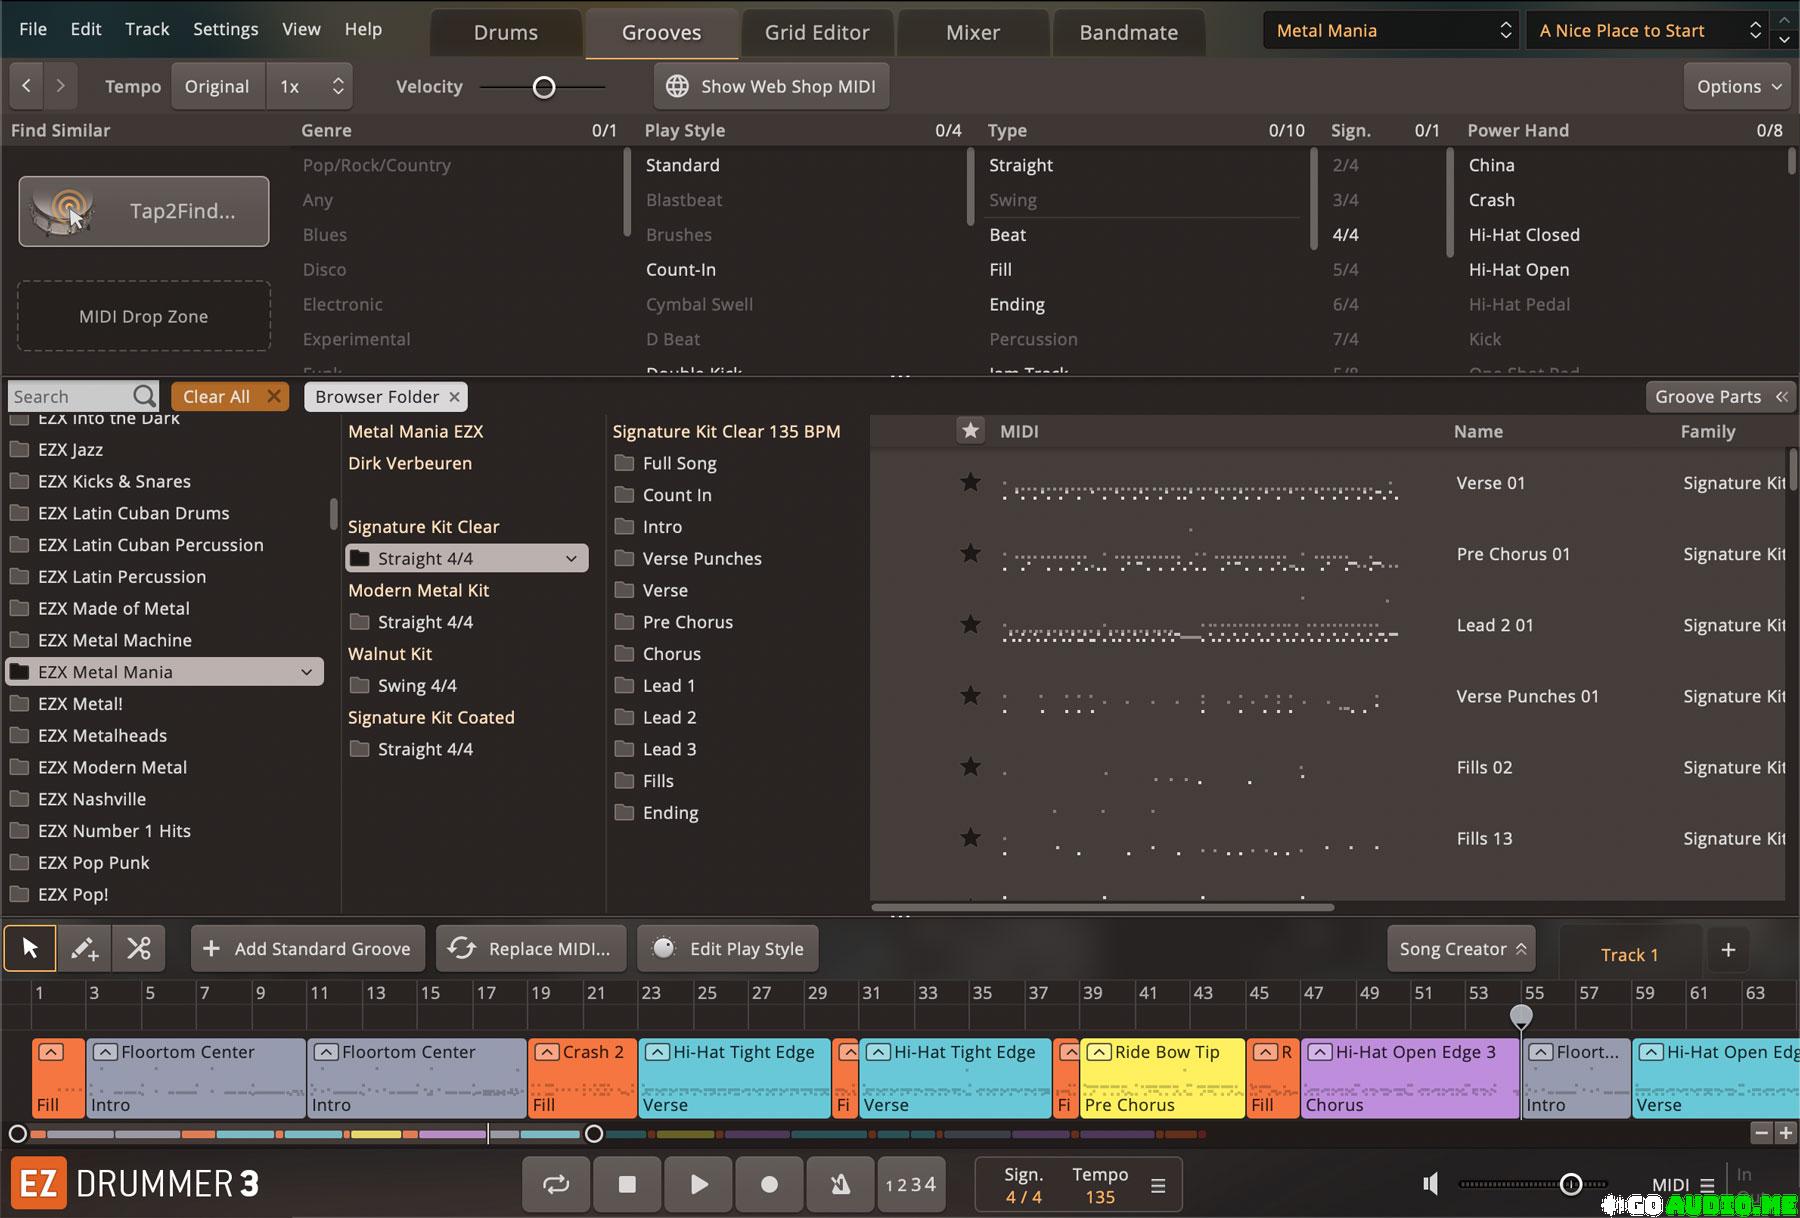Stop playback in transport

point(627,1184)
